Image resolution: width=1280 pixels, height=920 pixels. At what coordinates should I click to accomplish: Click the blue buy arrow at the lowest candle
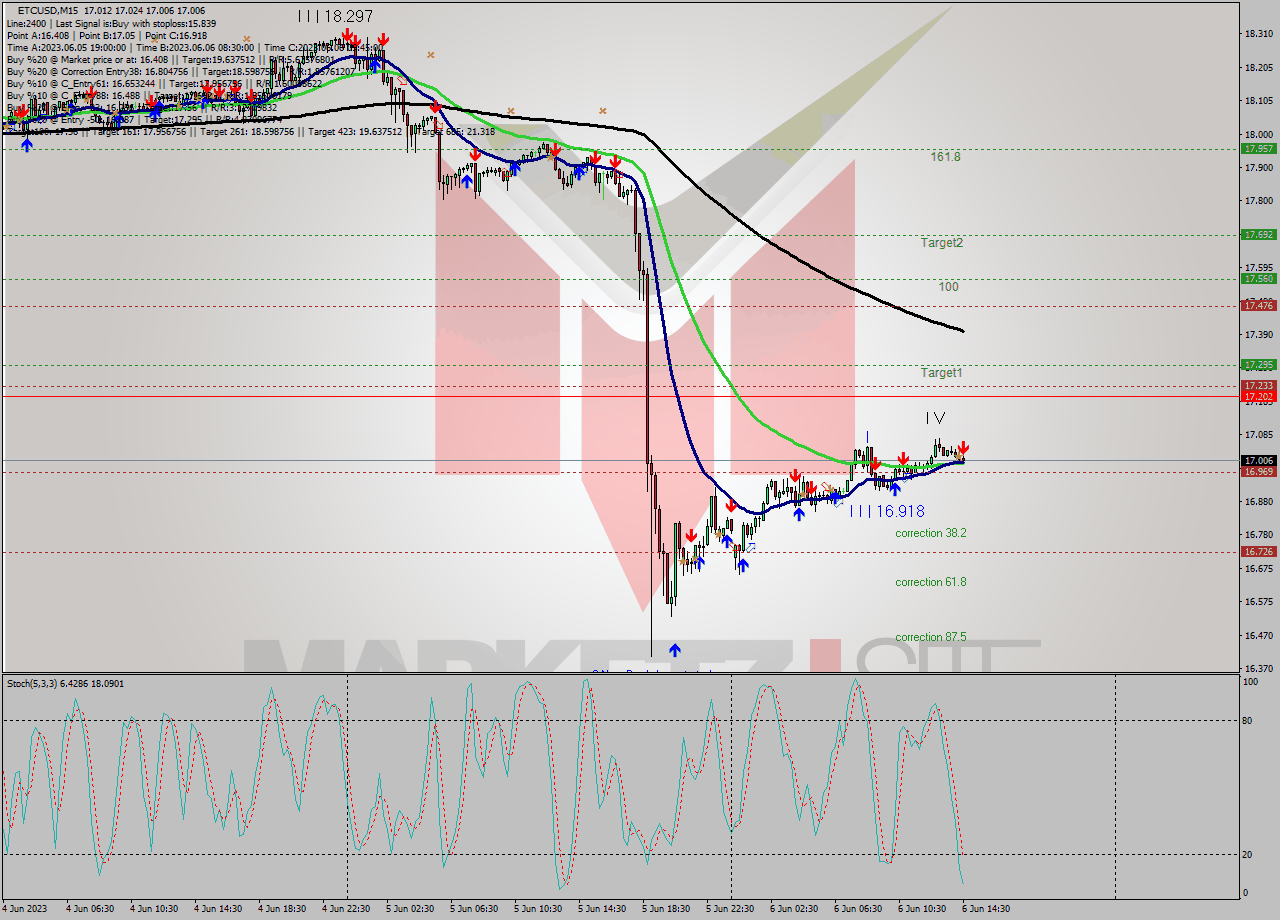pyautogui.click(x=675, y=649)
